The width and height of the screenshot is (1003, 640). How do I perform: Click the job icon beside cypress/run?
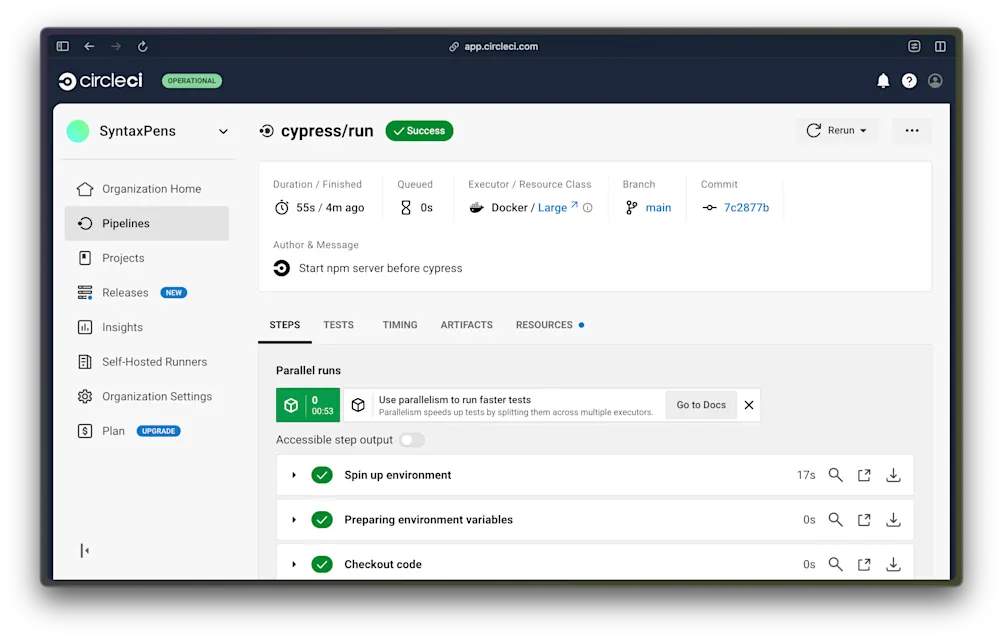pyautogui.click(x=267, y=131)
